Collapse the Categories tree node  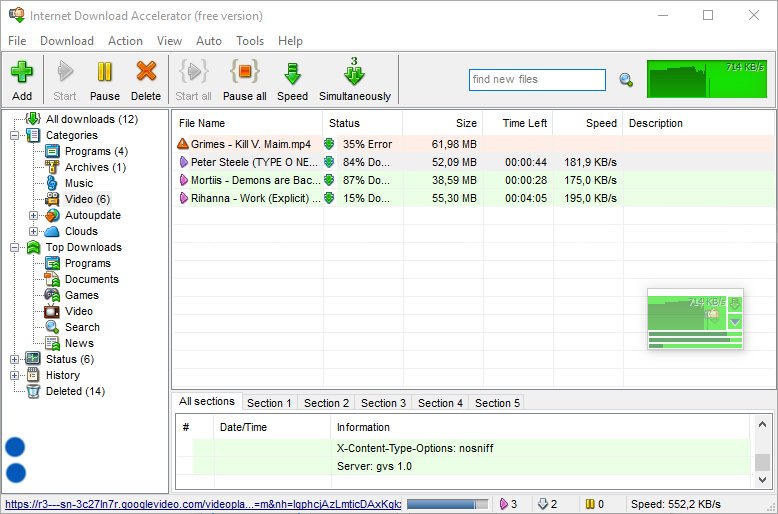[x=15, y=135]
